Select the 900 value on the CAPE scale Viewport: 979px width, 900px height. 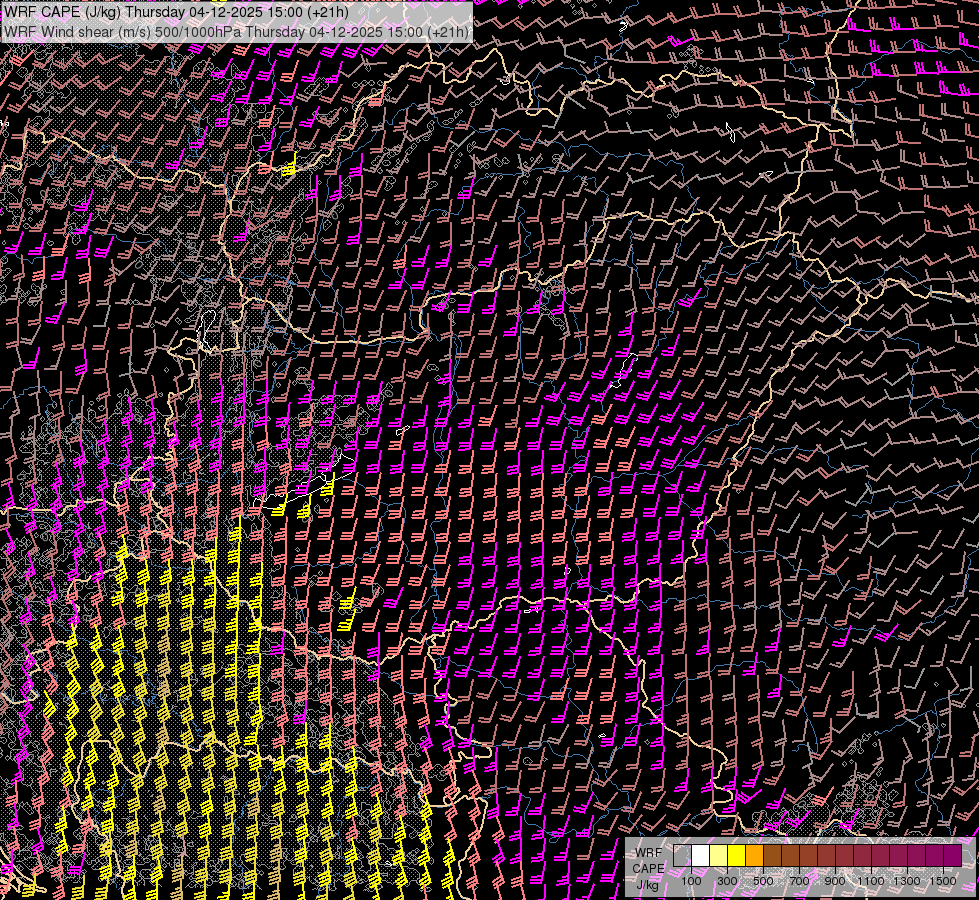pyautogui.click(x=835, y=881)
